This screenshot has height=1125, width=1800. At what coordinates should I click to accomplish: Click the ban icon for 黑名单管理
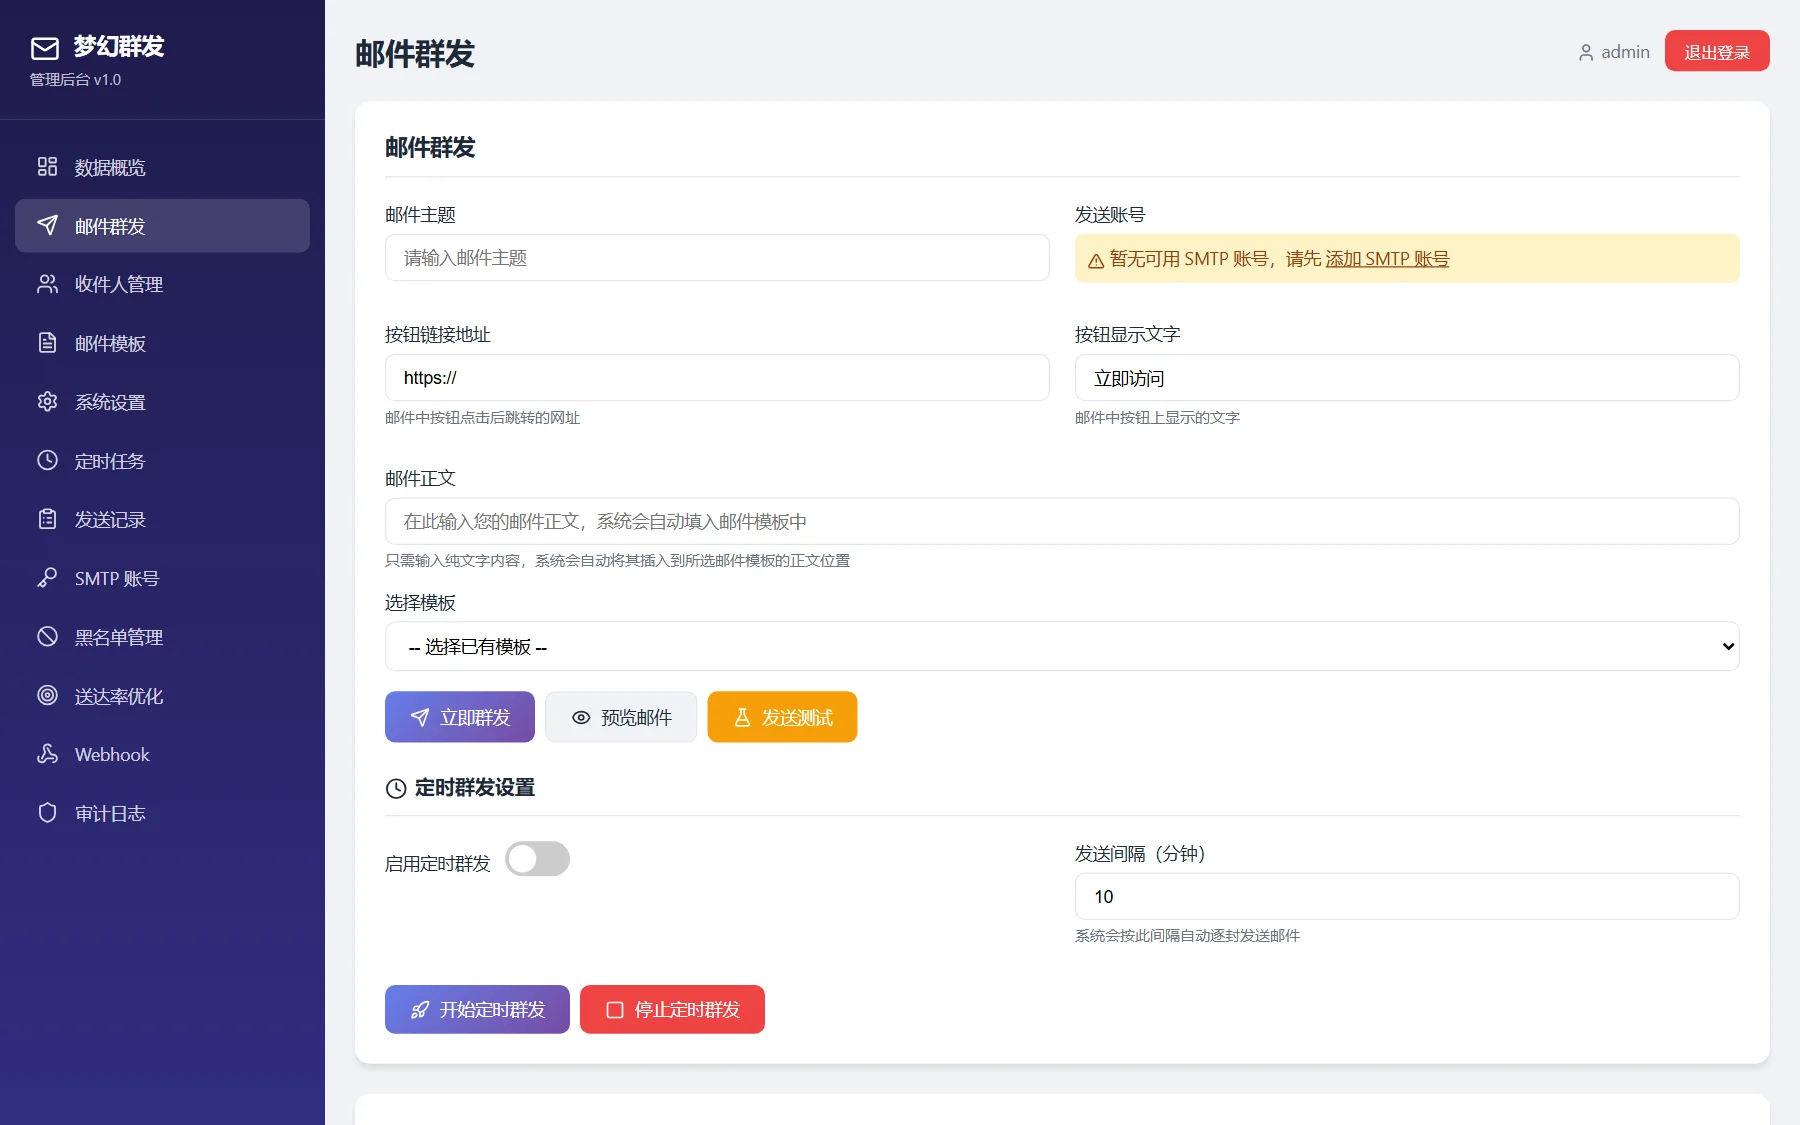tap(47, 636)
